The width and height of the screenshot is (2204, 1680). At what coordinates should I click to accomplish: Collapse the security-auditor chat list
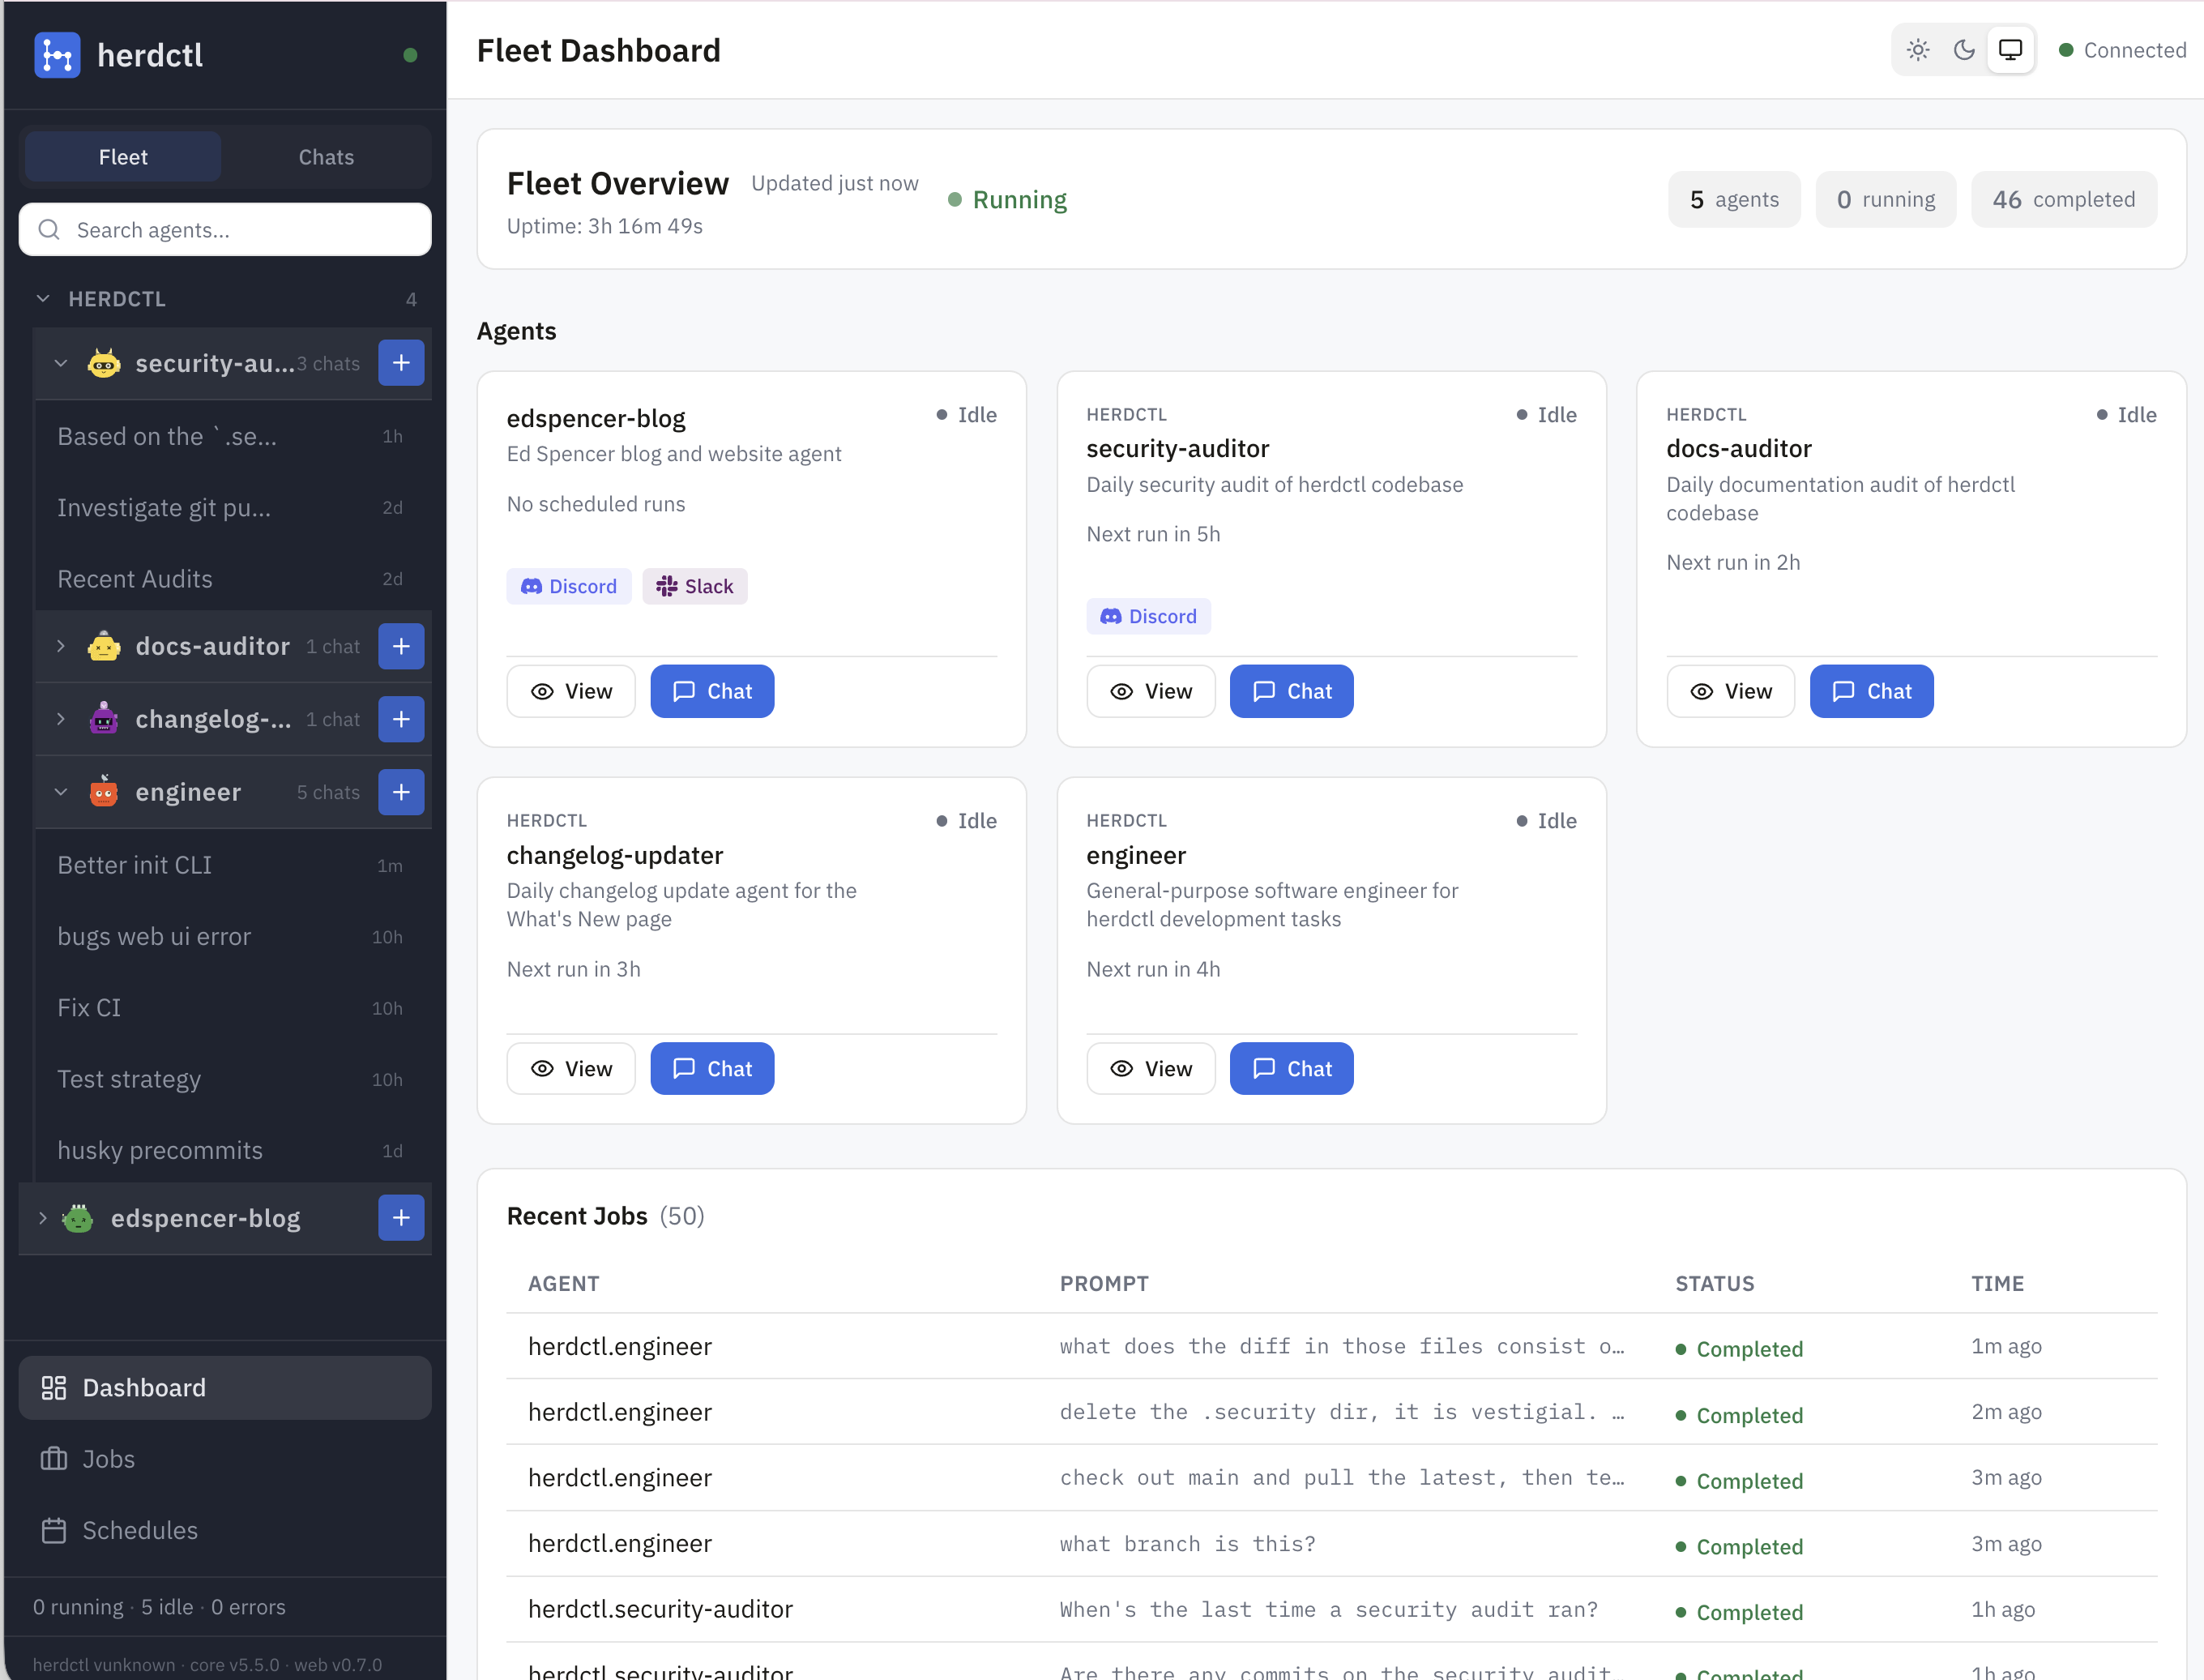point(61,363)
